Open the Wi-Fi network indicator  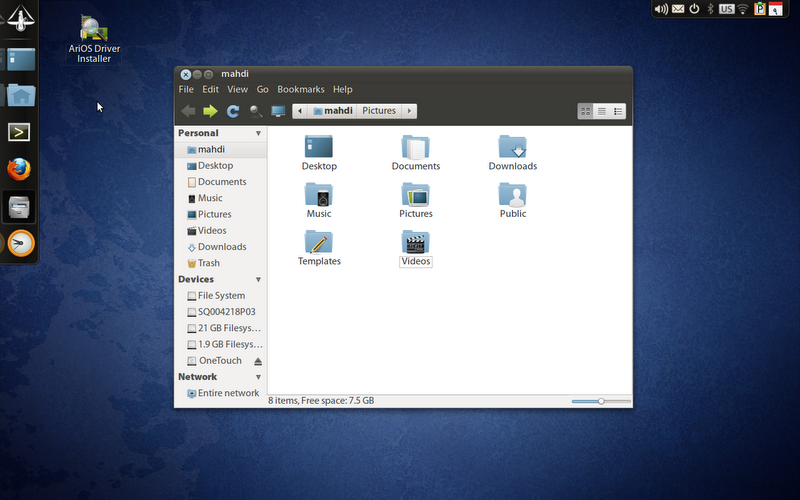743,9
